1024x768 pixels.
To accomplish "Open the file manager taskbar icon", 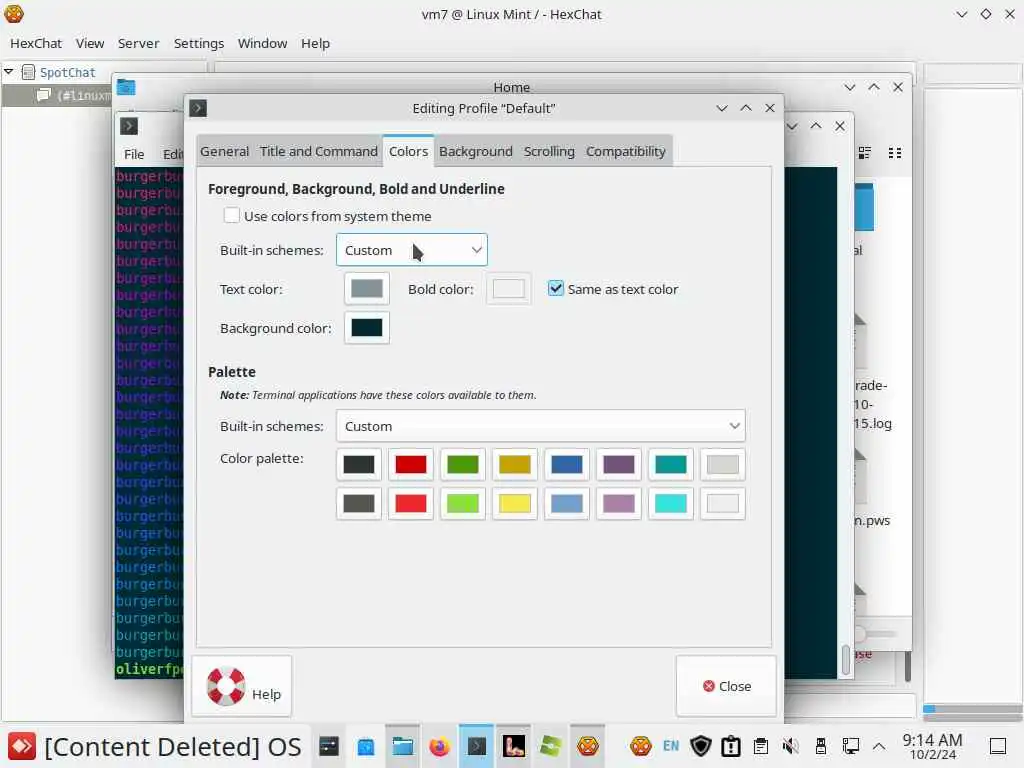I will (x=402, y=746).
